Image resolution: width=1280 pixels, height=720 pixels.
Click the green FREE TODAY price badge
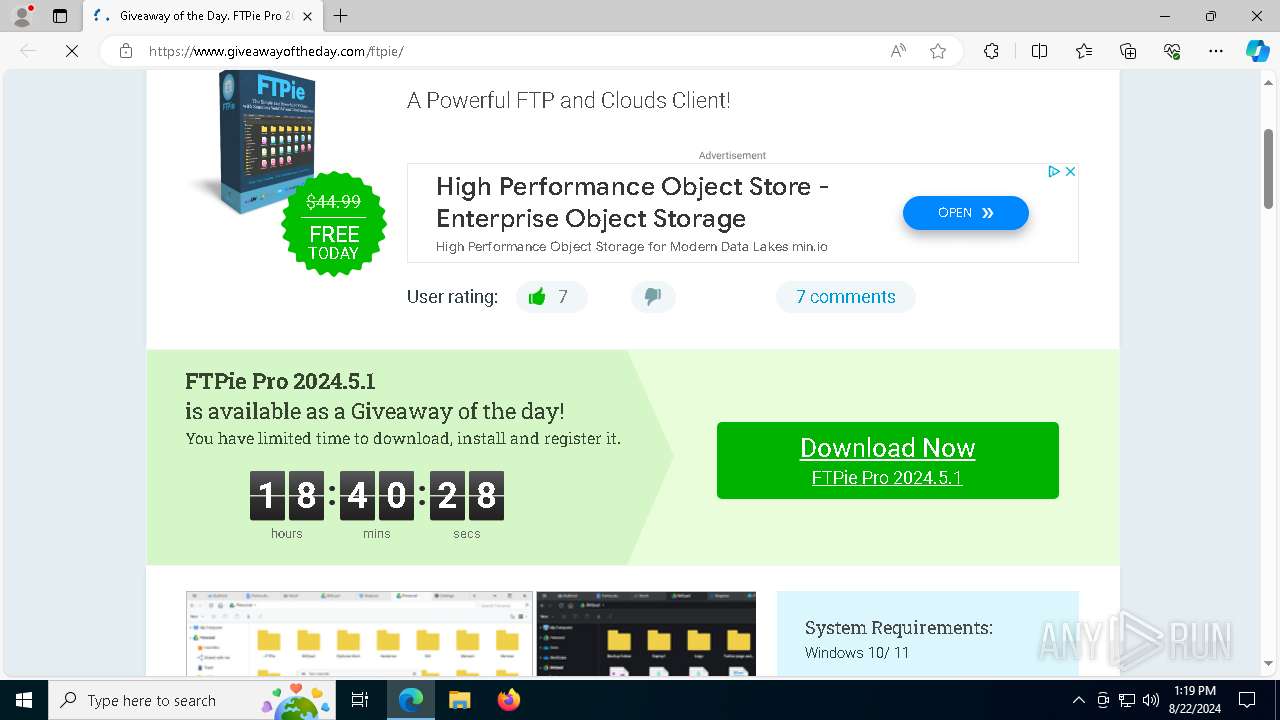(x=334, y=225)
